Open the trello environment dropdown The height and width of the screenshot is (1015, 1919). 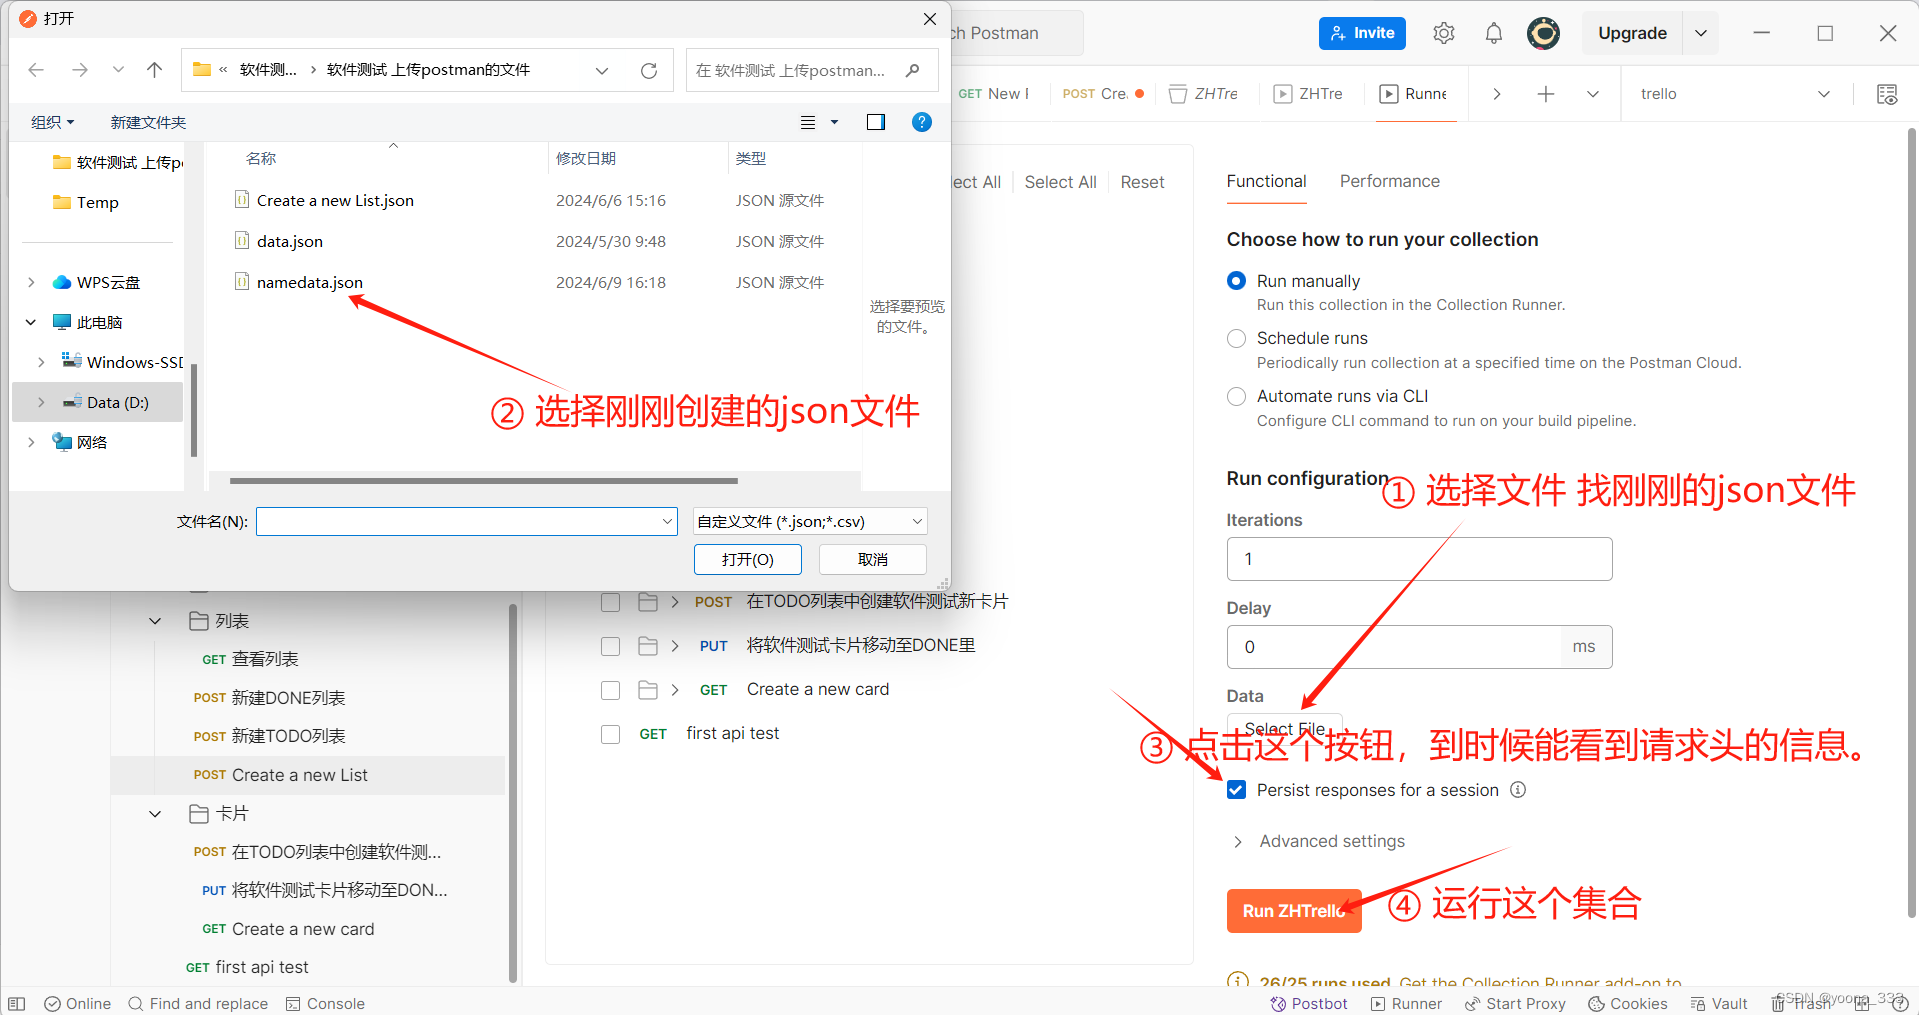1736,94
